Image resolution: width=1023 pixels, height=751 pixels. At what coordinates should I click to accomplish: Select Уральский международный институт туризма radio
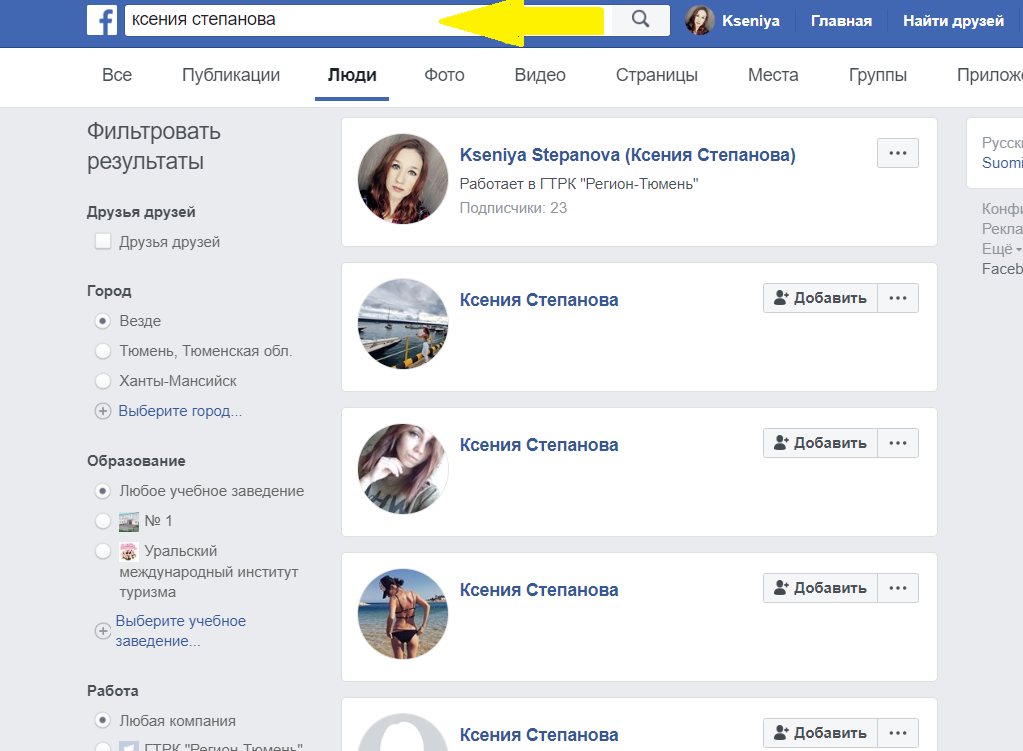(102, 551)
